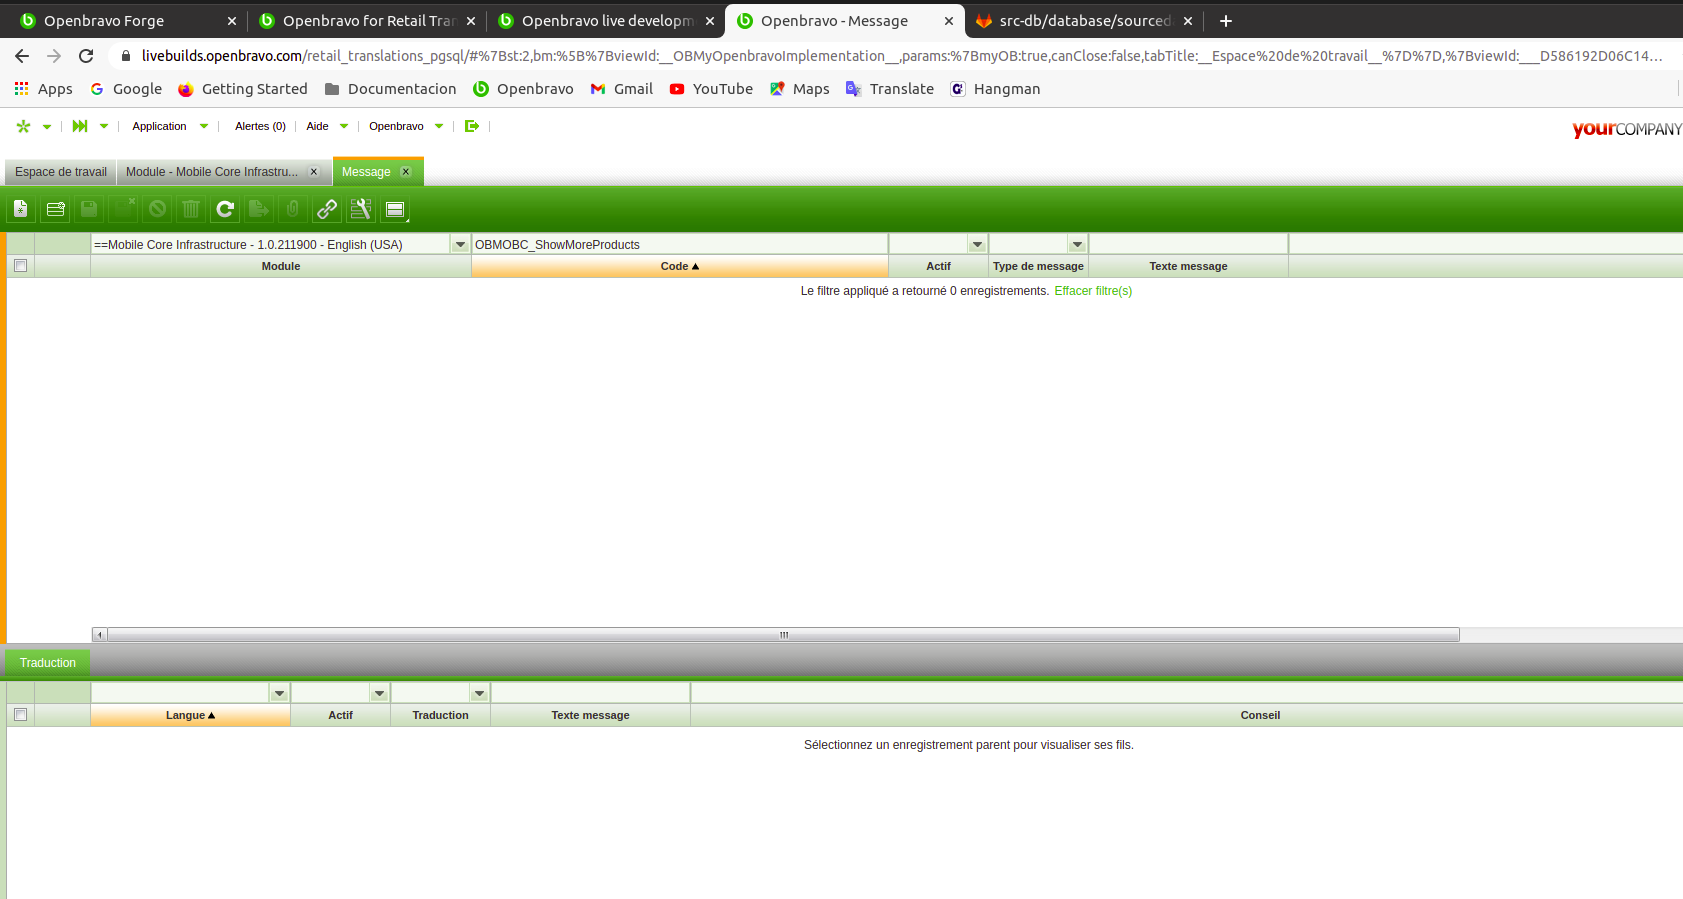Screen dimensions: 1683x899
Task: Click the Texte message filter field in Message grid
Action: [x=1188, y=245]
